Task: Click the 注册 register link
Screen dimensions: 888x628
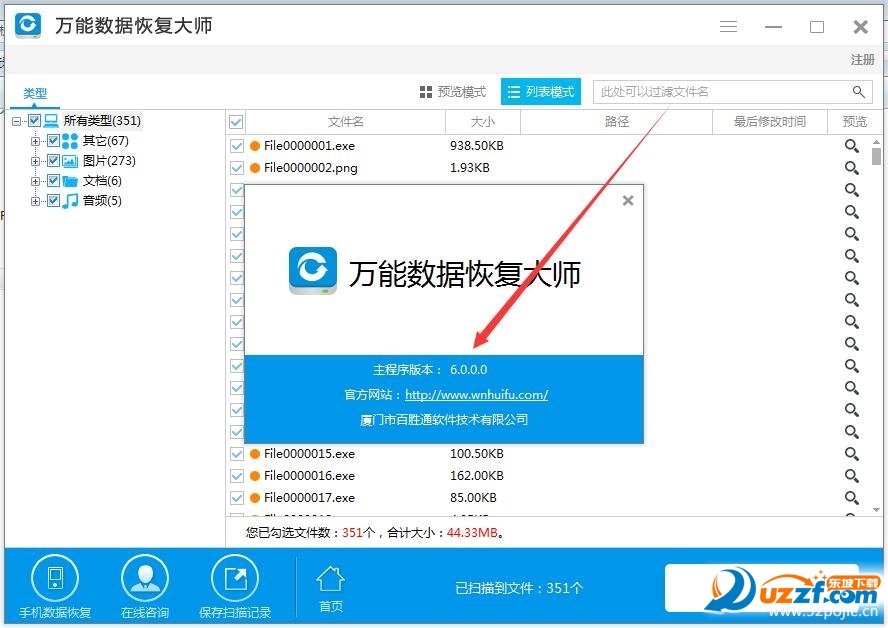Action: tap(862, 59)
